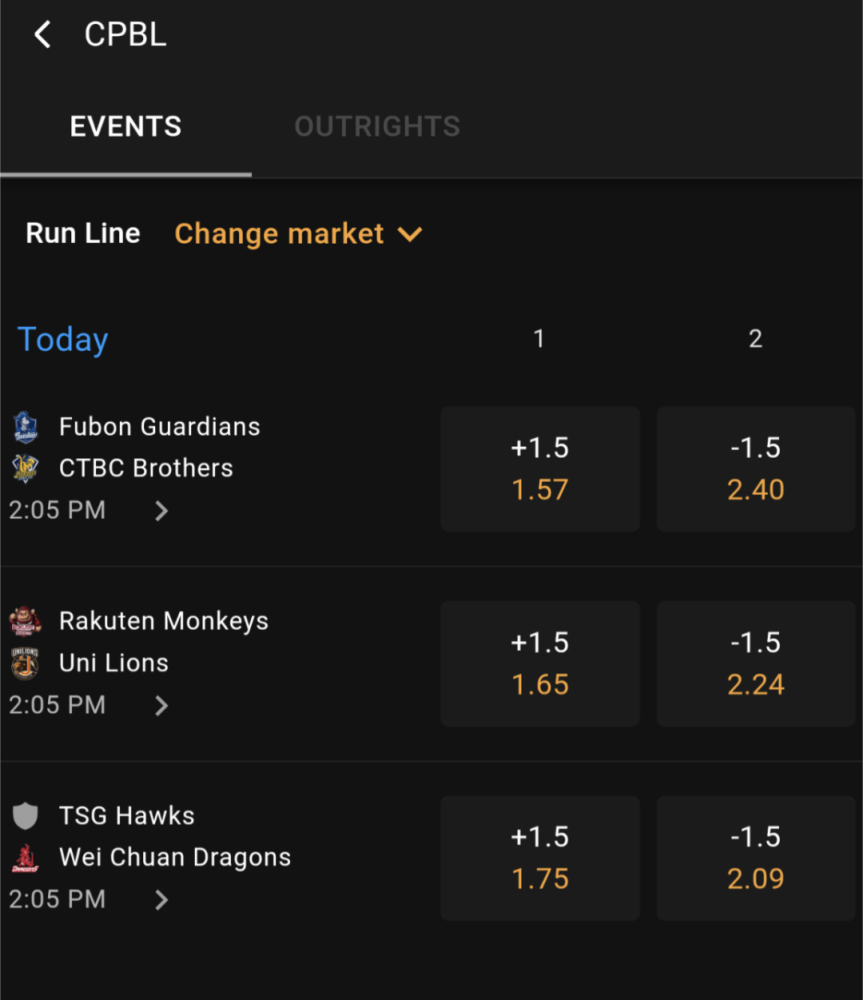Image resolution: width=863 pixels, height=1000 pixels.
Task: Click the TSG Hawks shield logo
Action: coord(26,816)
